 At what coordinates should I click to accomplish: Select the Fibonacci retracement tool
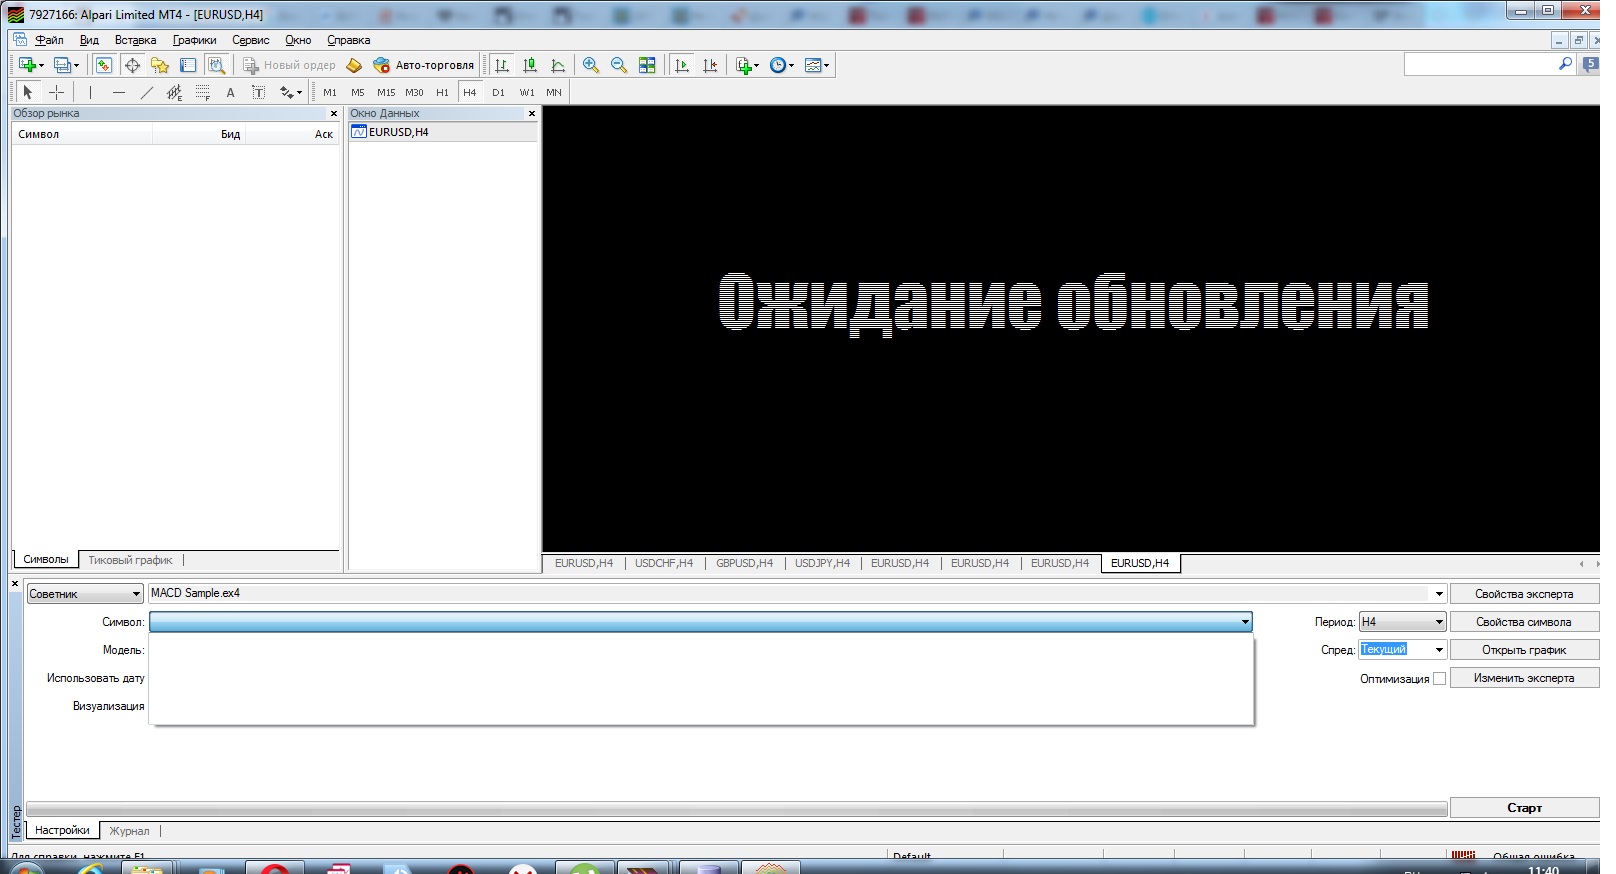click(x=202, y=92)
